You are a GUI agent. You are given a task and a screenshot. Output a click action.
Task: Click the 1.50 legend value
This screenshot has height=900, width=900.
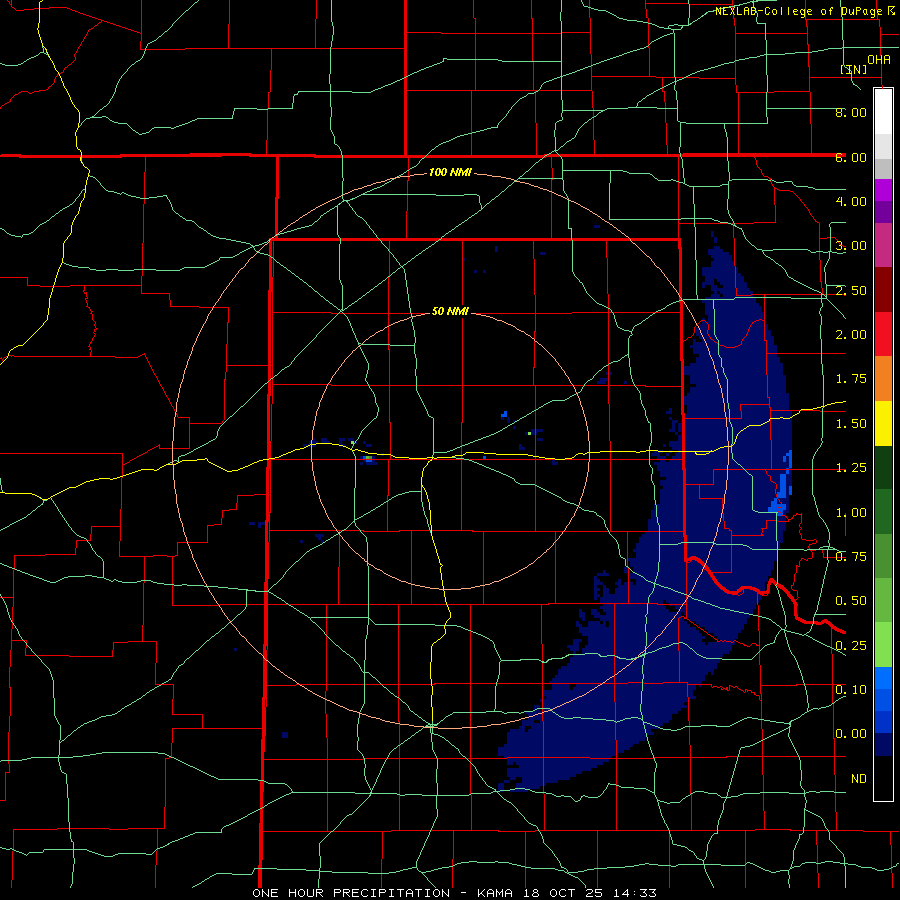click(x=851, y=424)
